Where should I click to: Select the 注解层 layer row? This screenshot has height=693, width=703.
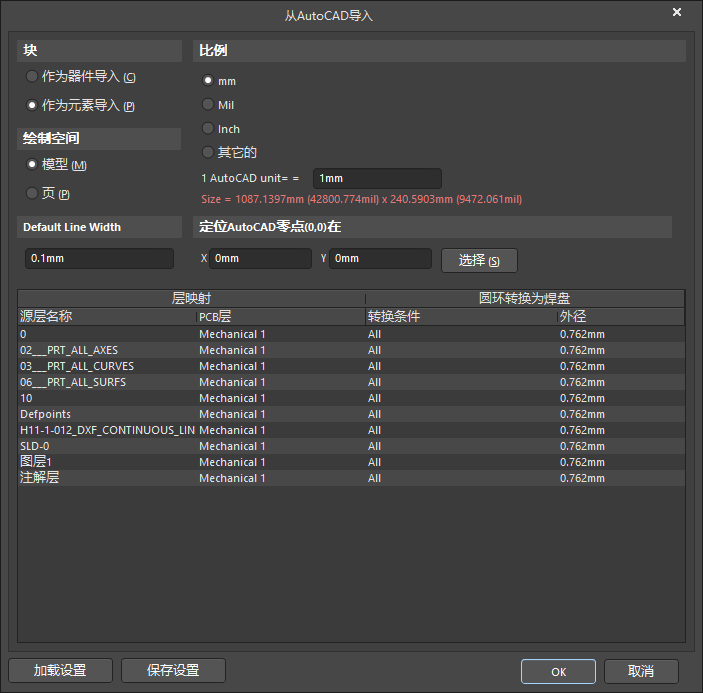pyautogui.click(x=352, y=478)
